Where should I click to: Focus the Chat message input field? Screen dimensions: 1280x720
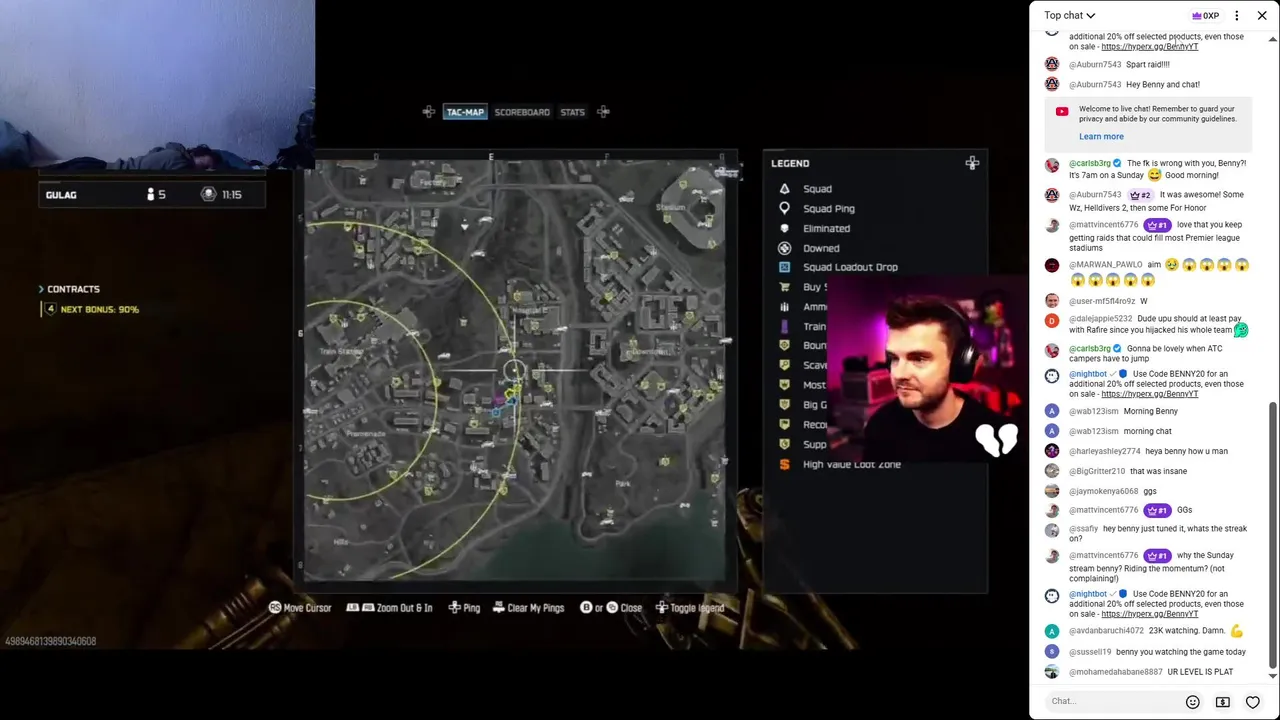coord(1112,701)
